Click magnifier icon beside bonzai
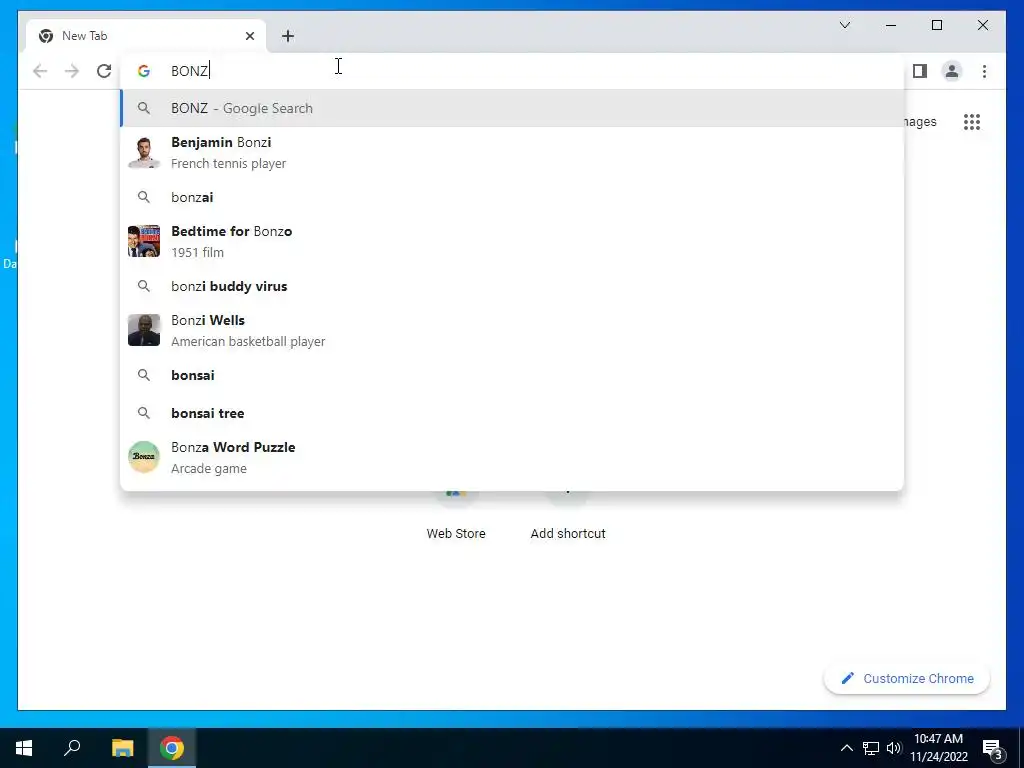The width and height of the screenshot is (1024, 768). [x=144, y=197]
